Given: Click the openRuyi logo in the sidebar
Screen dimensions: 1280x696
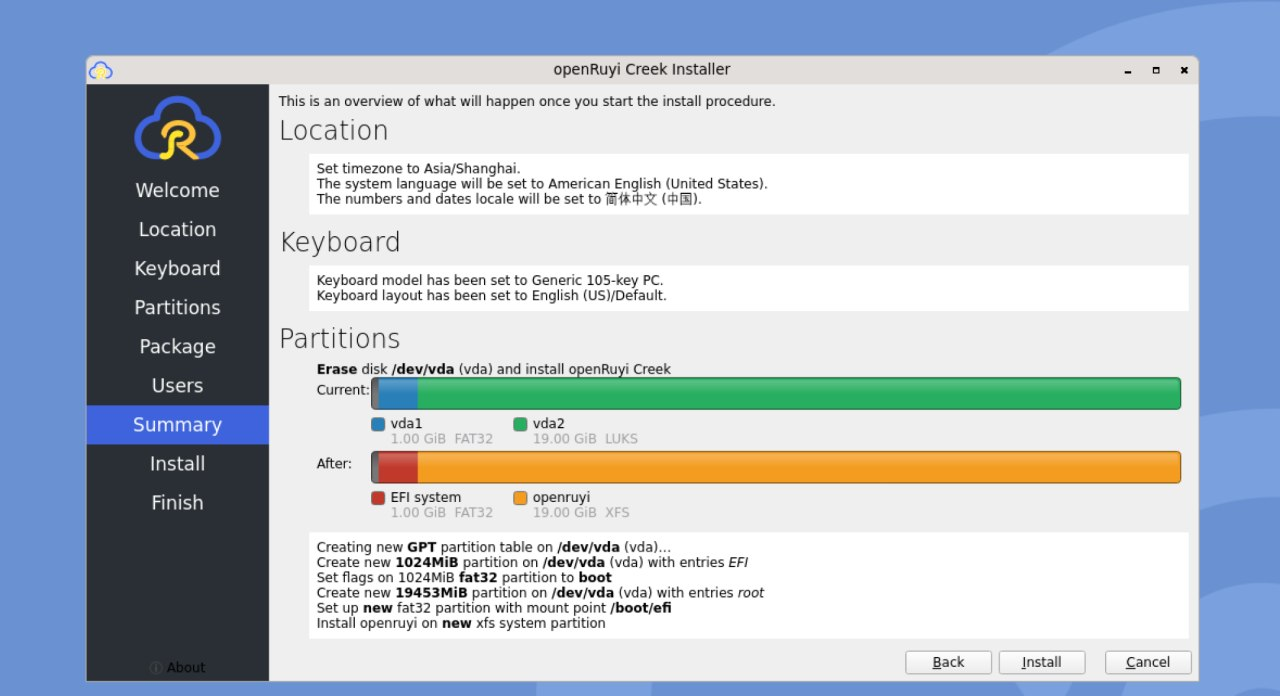Looking at the screenshot, I should coord(177,129).
